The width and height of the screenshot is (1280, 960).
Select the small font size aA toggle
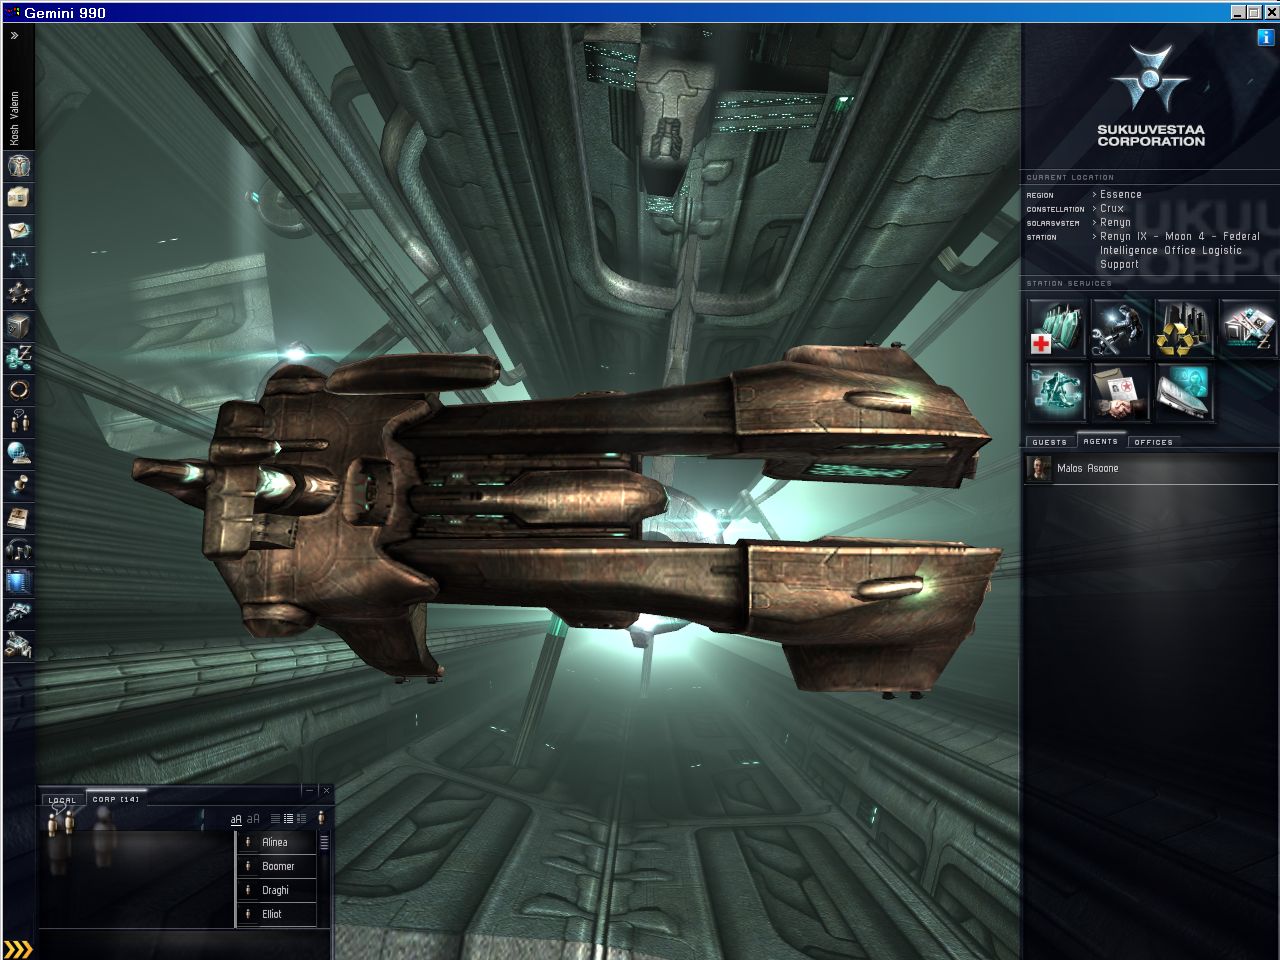(x=237, y=819)
